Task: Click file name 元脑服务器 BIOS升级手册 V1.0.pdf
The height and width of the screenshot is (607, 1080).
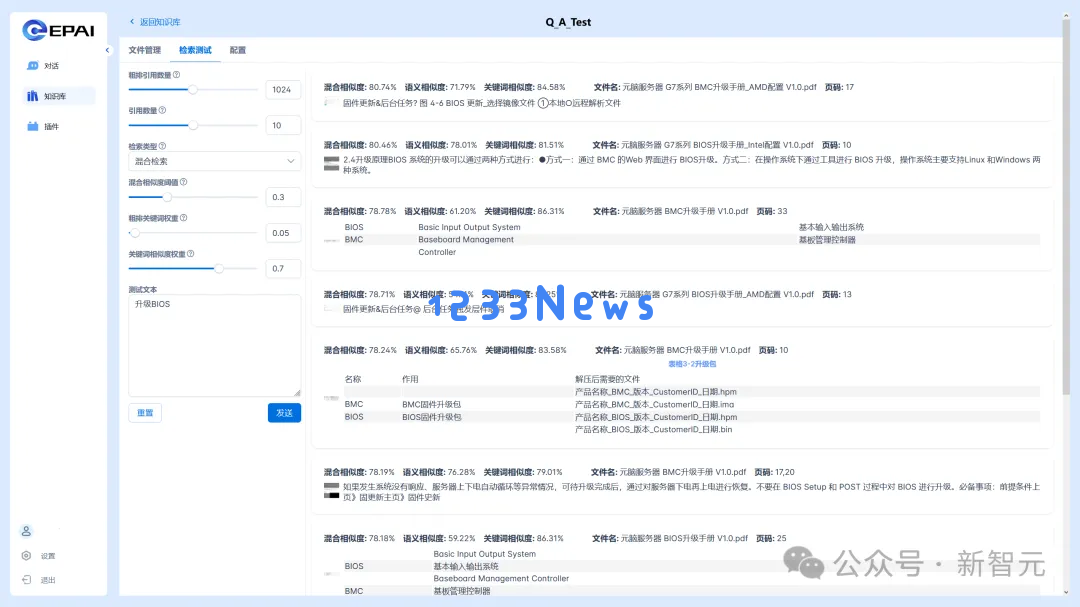Action: tap(684, 538)
